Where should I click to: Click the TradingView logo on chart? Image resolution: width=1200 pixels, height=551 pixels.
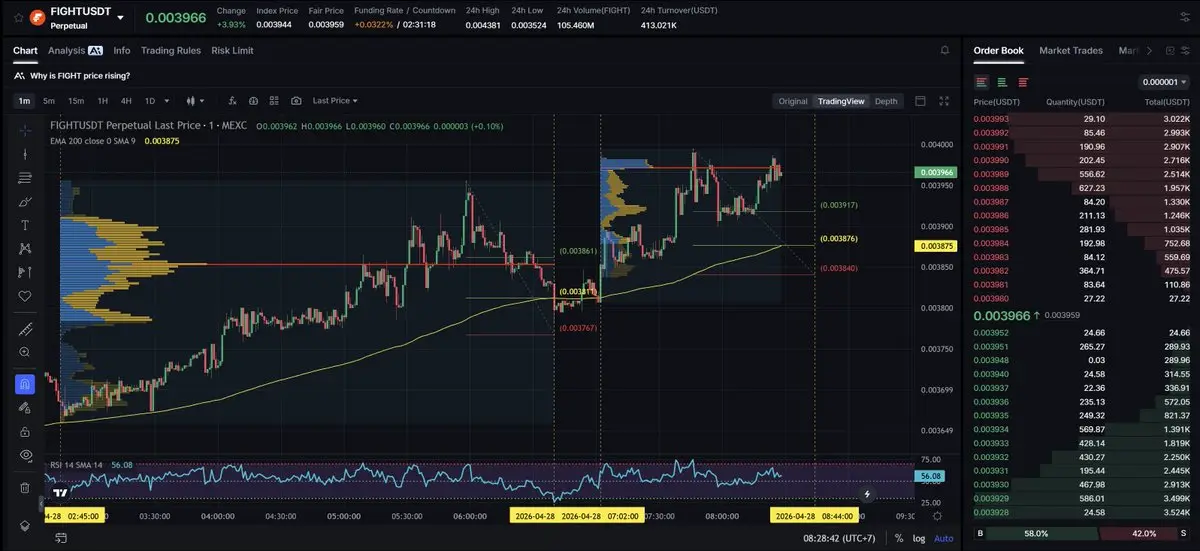point(60,493)
